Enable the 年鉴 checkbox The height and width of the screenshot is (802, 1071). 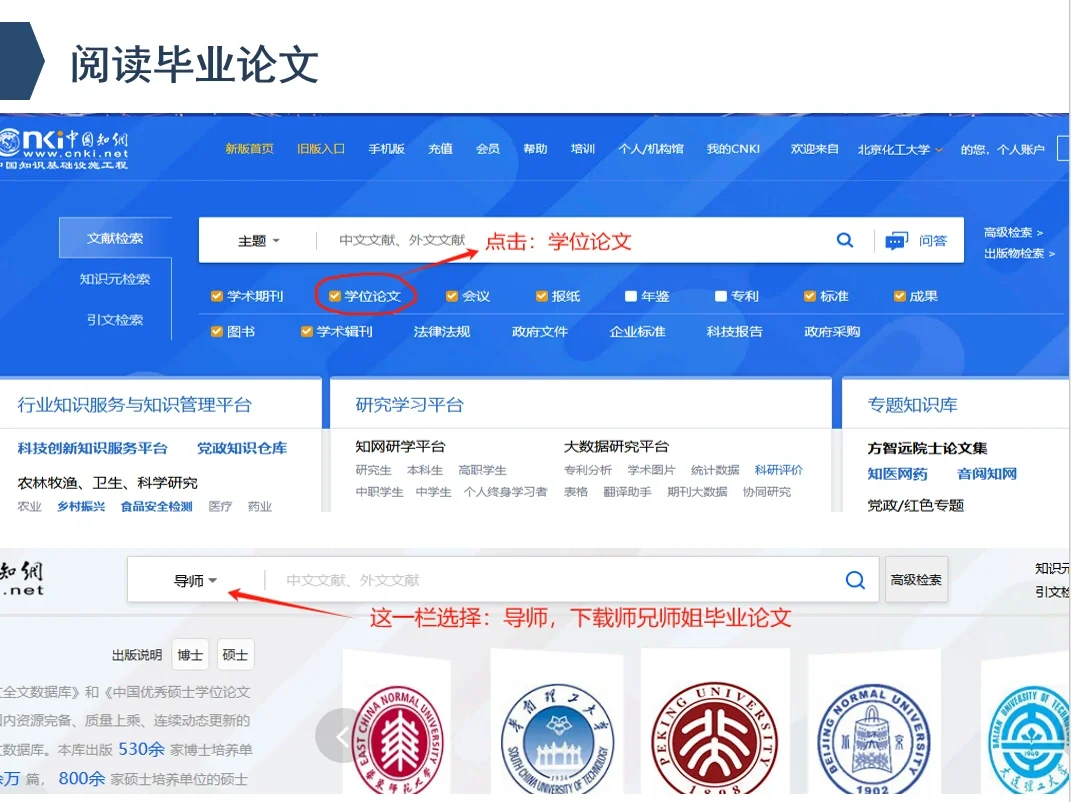click(x=631, y=296)
